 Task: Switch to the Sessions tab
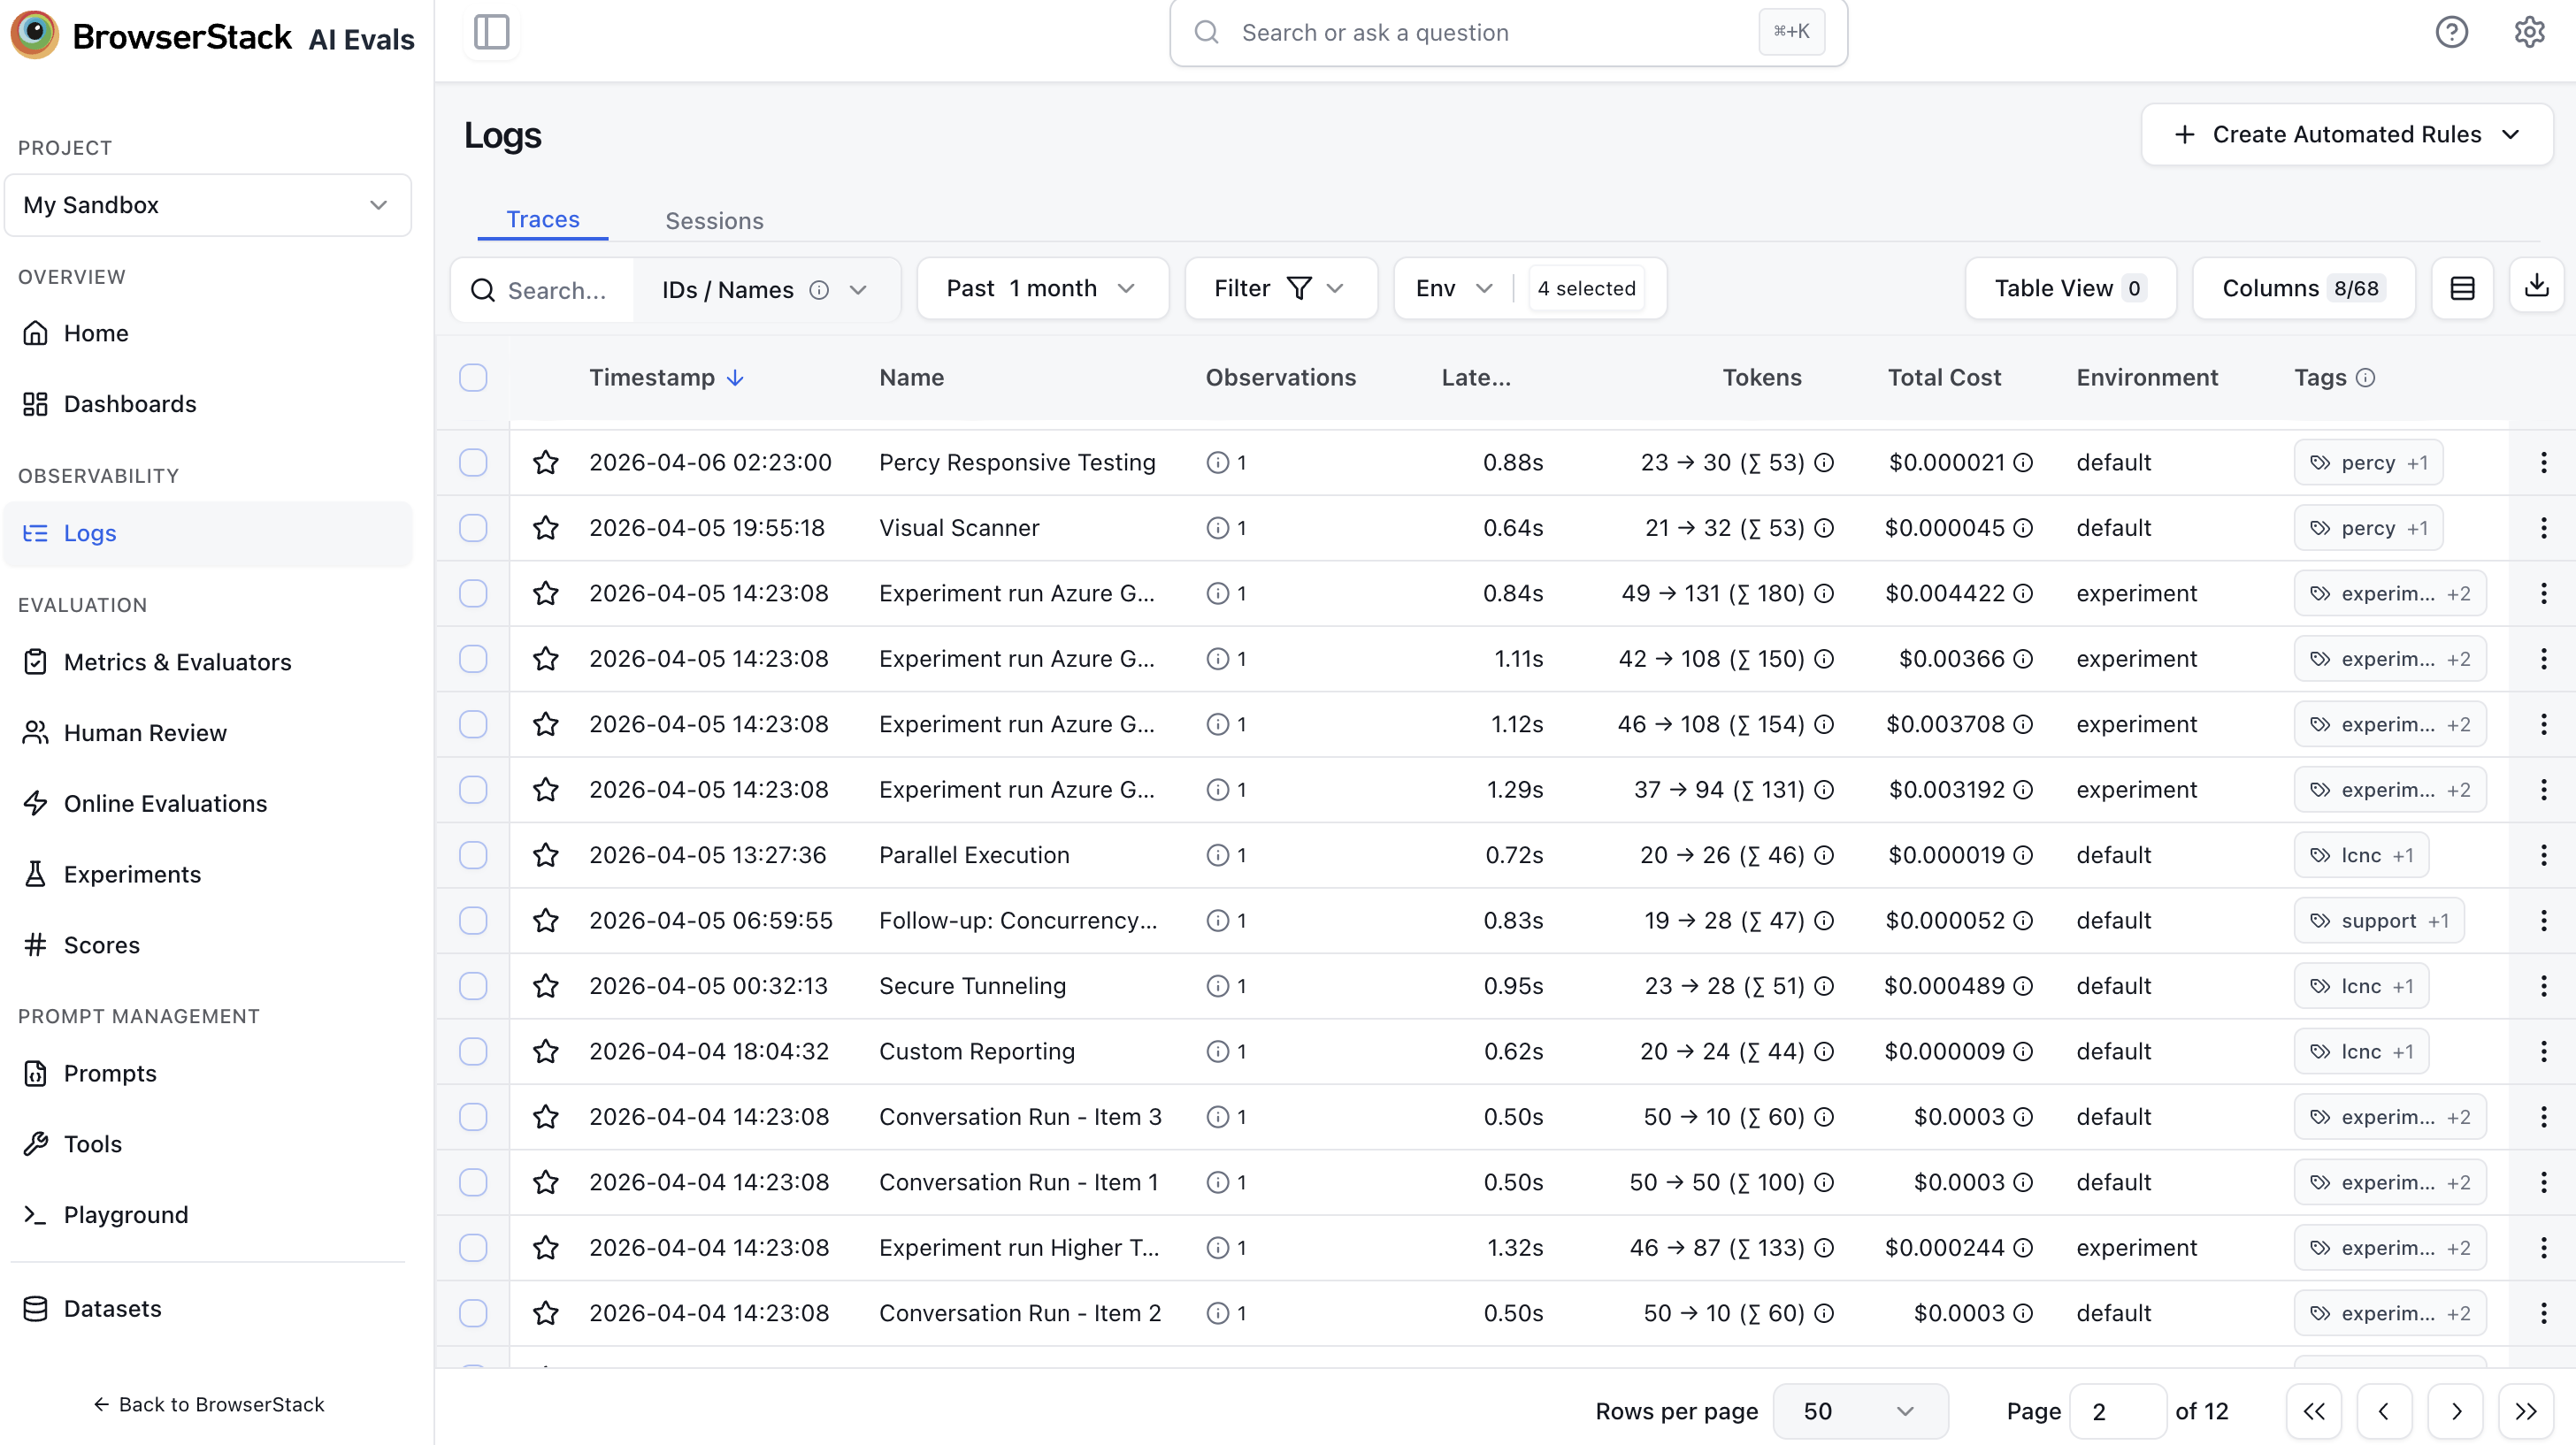click(x=714, y=221)
